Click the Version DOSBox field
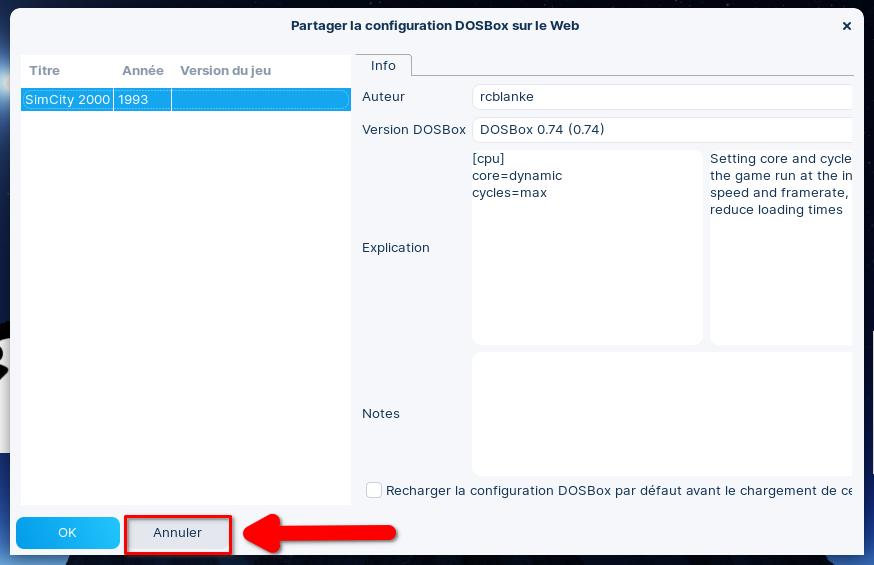Image resolution: width=874 pixels, height=565 pixels. point(660,129)
